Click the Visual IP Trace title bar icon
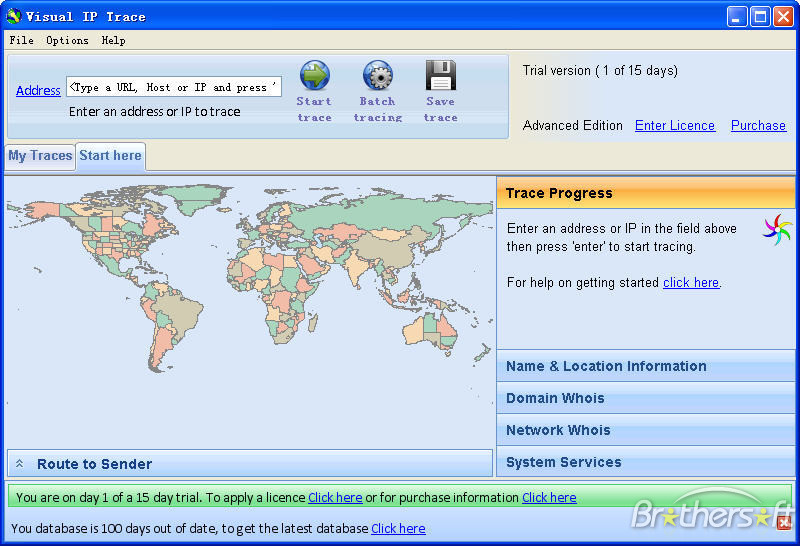 pyautogui.click(x=14, y=16)
